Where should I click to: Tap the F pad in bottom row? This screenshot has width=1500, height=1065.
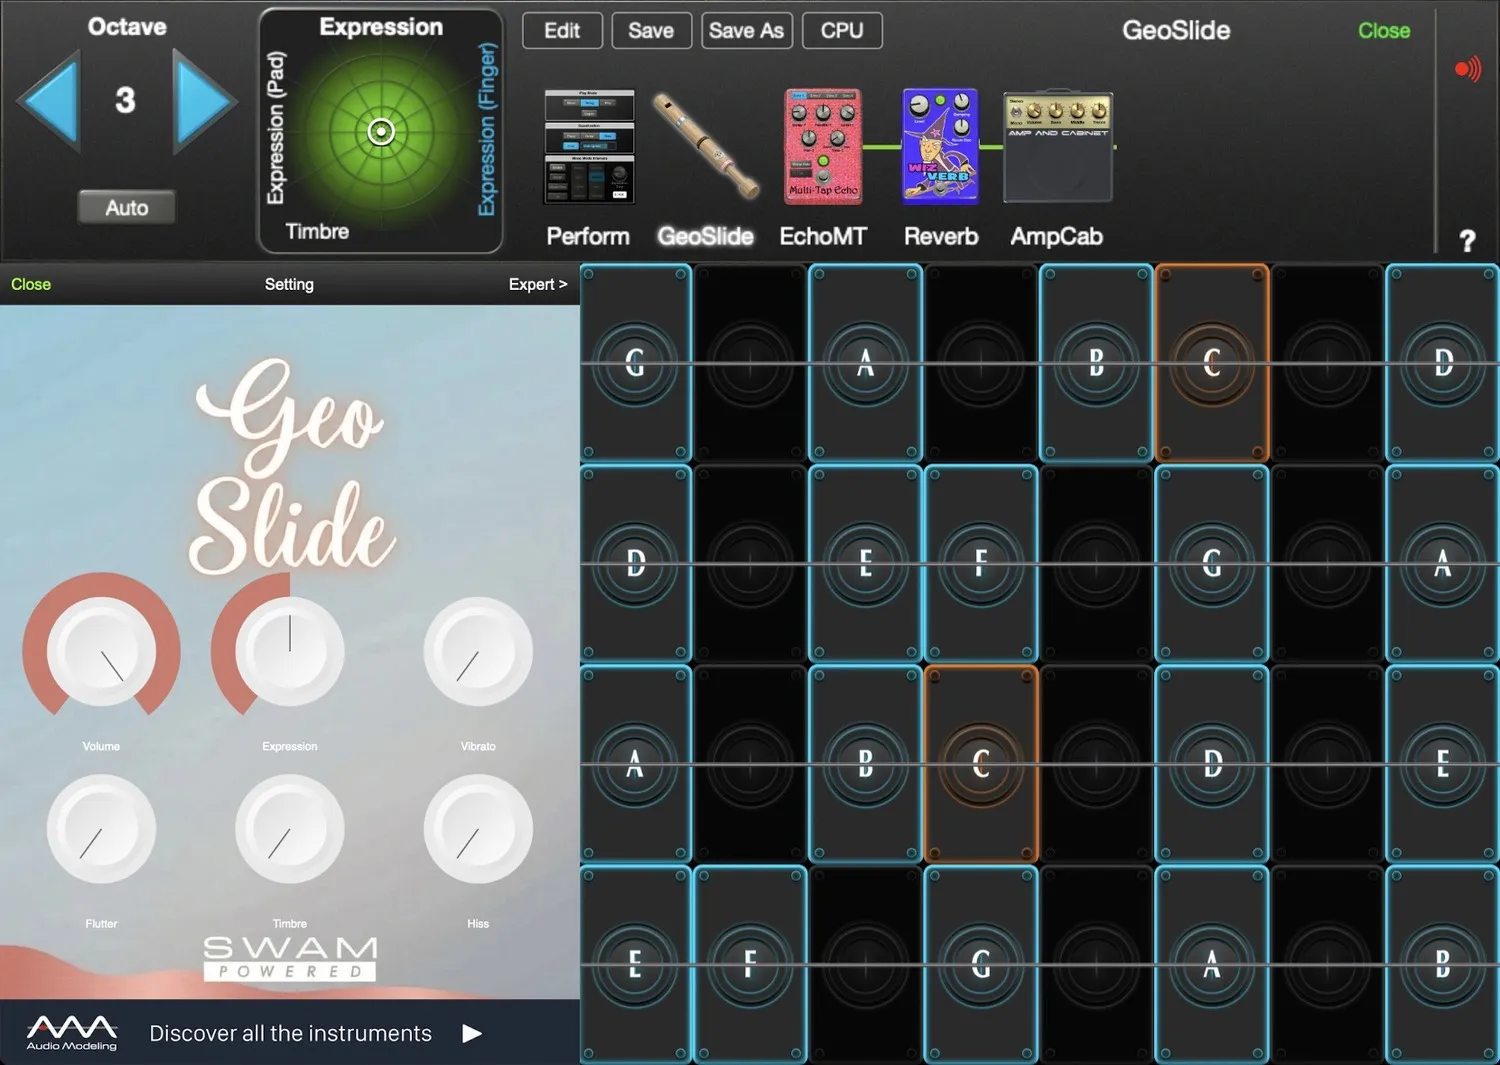[750, 964]
